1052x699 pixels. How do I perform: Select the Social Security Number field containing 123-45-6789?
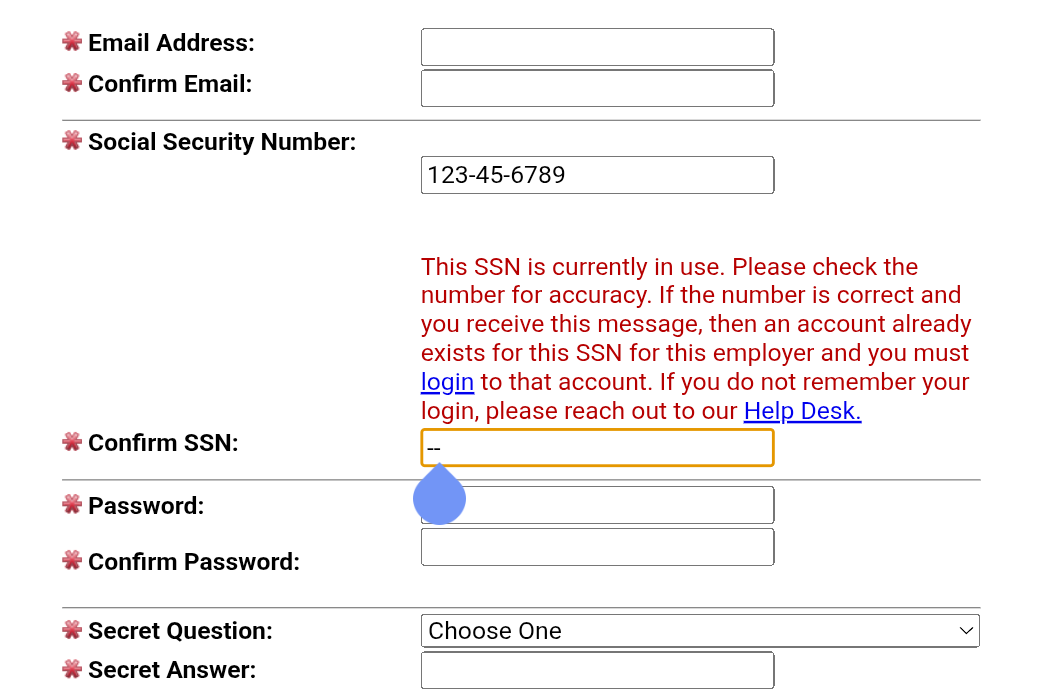[x=597, y=175]
